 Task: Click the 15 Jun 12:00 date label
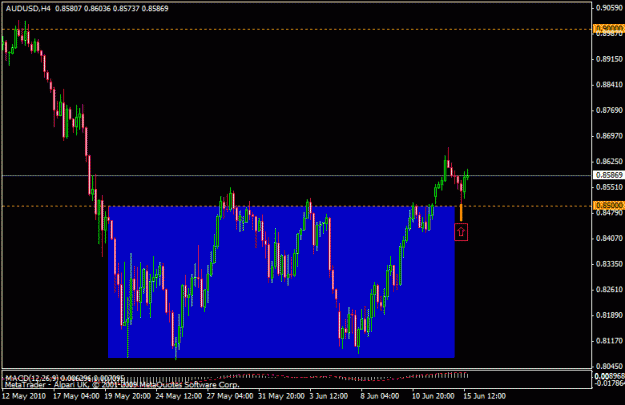[484, 396]
